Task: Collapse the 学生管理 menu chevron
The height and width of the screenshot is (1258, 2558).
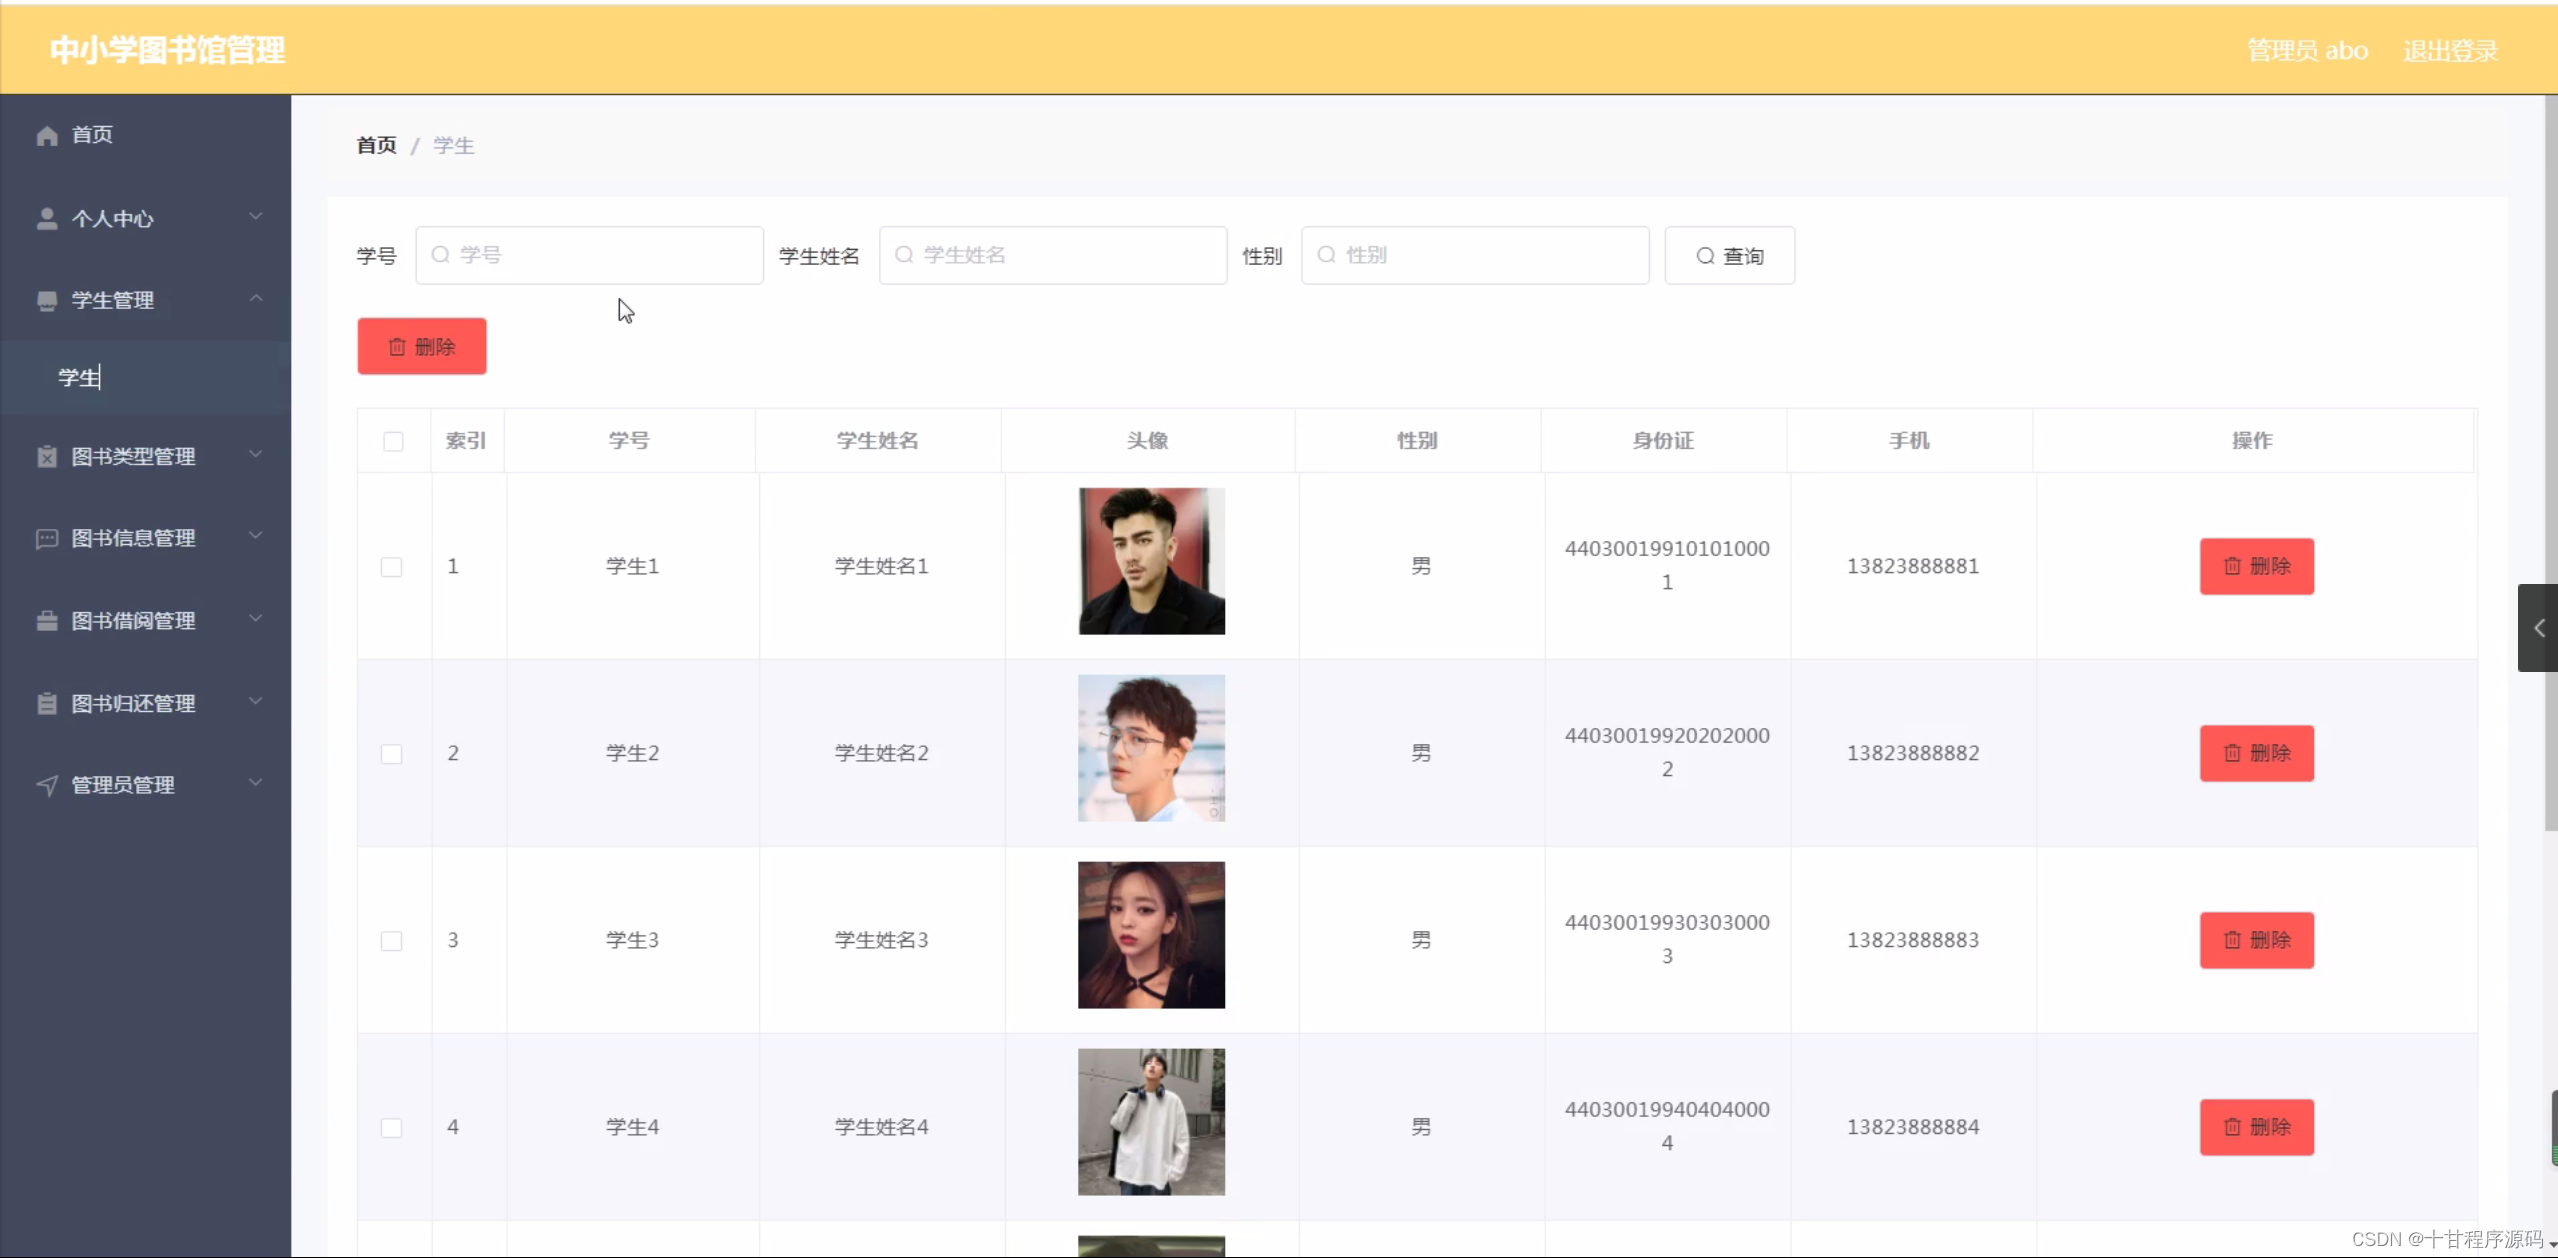Action: (x=256, y=298)
